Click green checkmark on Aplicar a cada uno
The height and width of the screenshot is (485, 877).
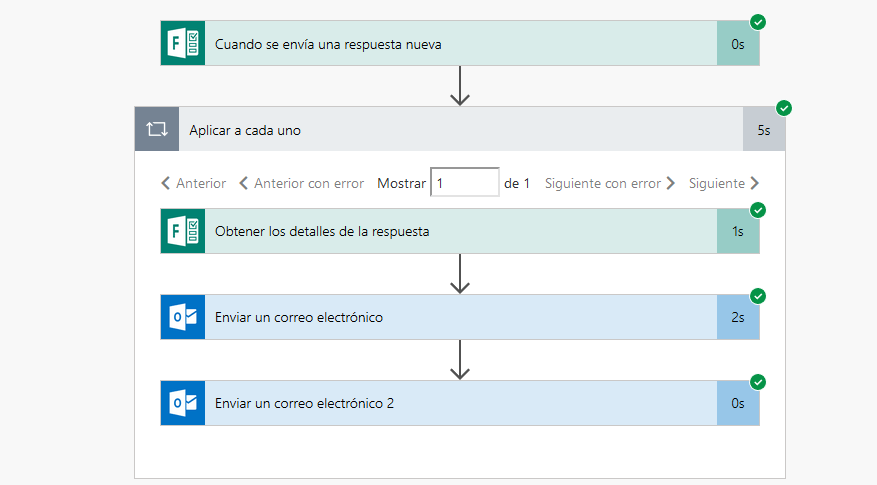(784, 108)
